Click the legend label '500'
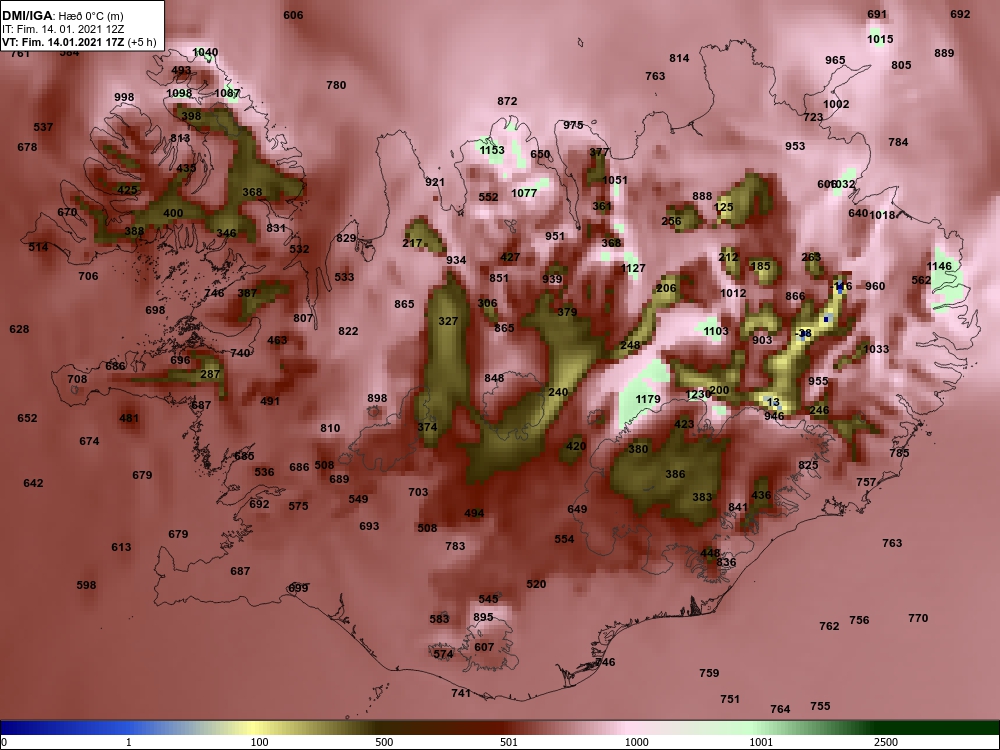1000x750 pixels. coord(385,742)
